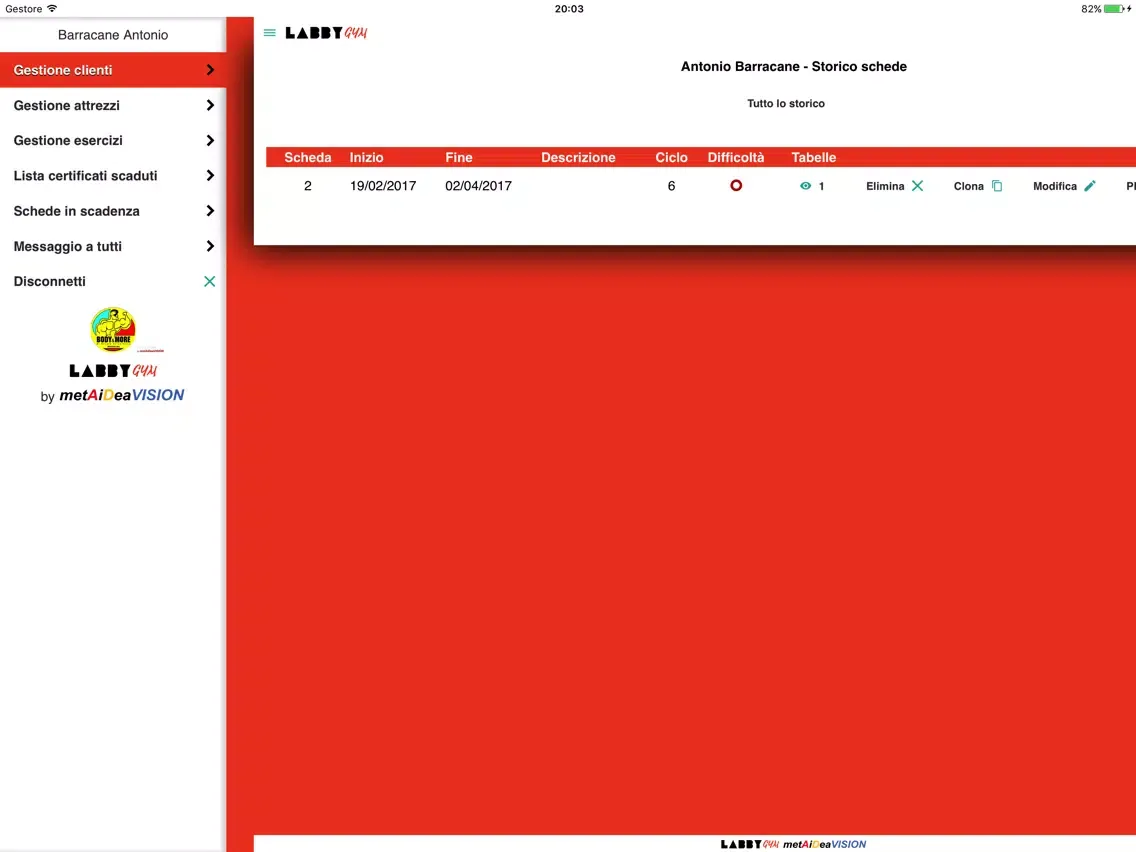This screenshot has height=852, width=1136.
Task: Expand the Gestione esercizi chevron
Action: (210, 140)
